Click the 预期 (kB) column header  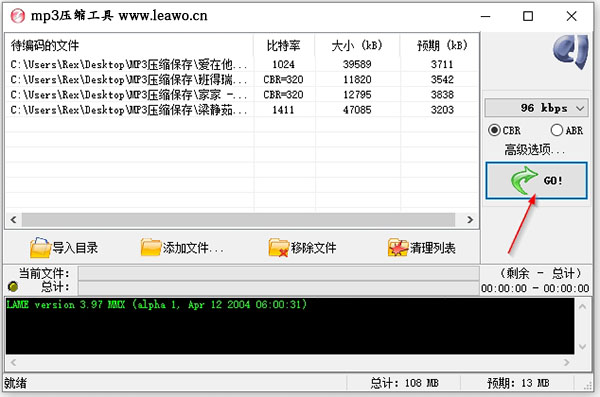coord(440,46)
